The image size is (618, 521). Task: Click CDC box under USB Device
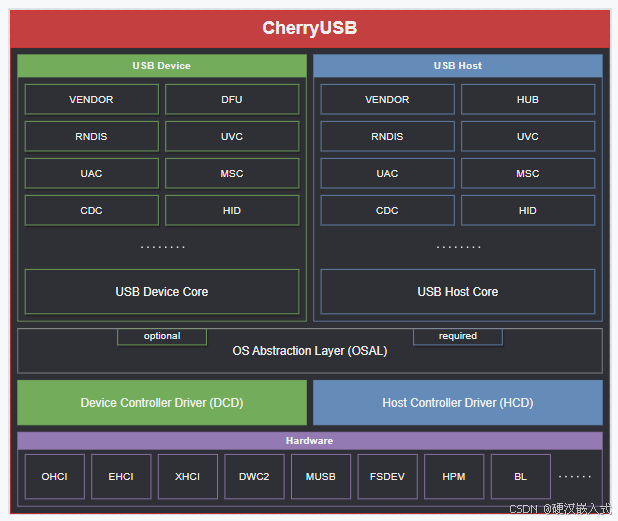tap(91, 210)
